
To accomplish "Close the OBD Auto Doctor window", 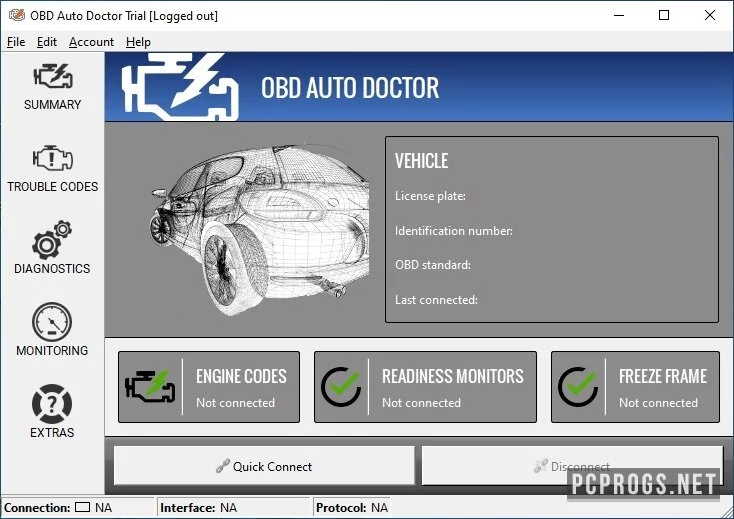I will point(710,15).
